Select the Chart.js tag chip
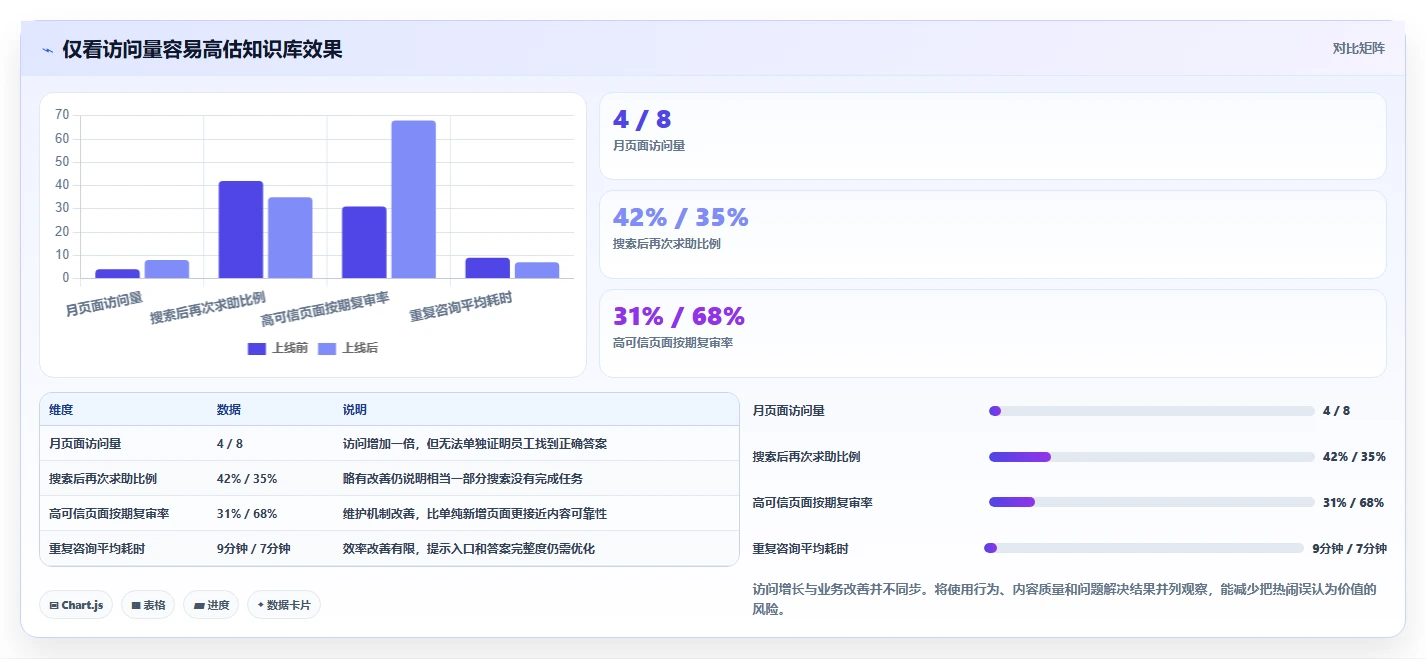Viewport: 1426px width, 659px height. coord(76,605)
